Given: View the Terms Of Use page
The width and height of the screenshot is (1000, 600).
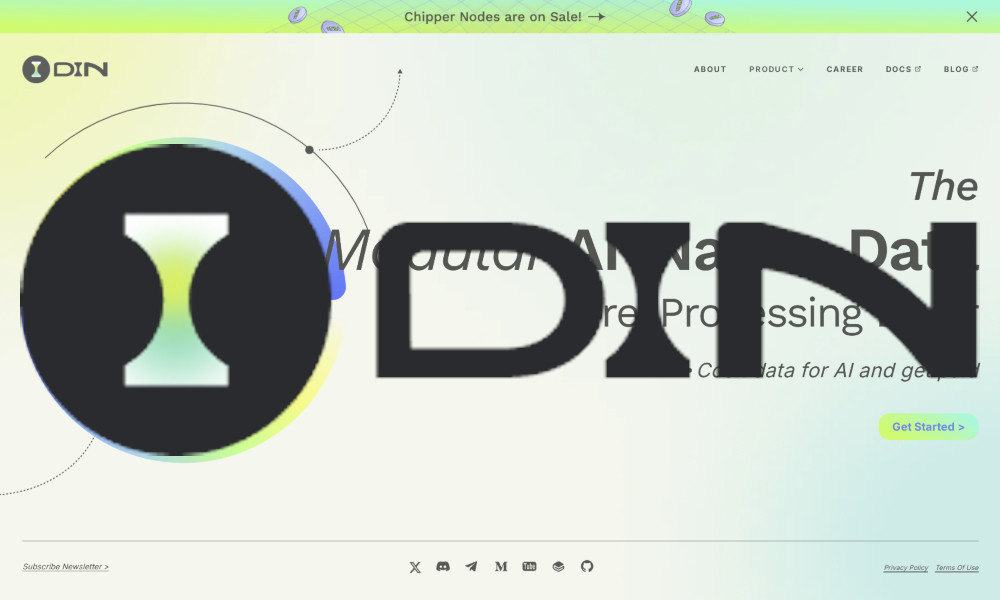Looking at the screenshot, I should click(957, 568).
